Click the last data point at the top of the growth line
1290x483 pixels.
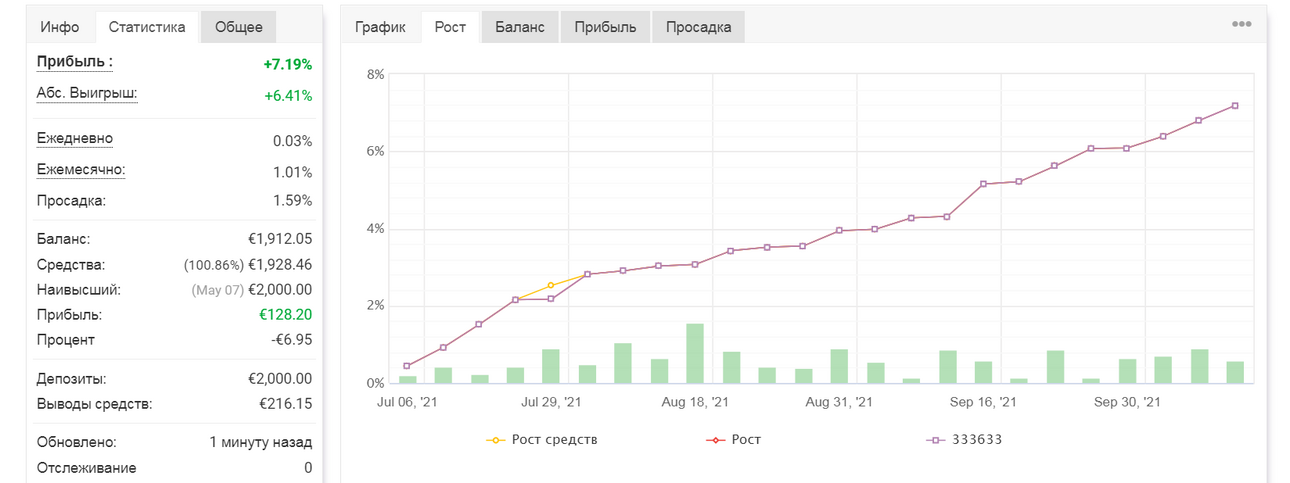point(1235,106)
